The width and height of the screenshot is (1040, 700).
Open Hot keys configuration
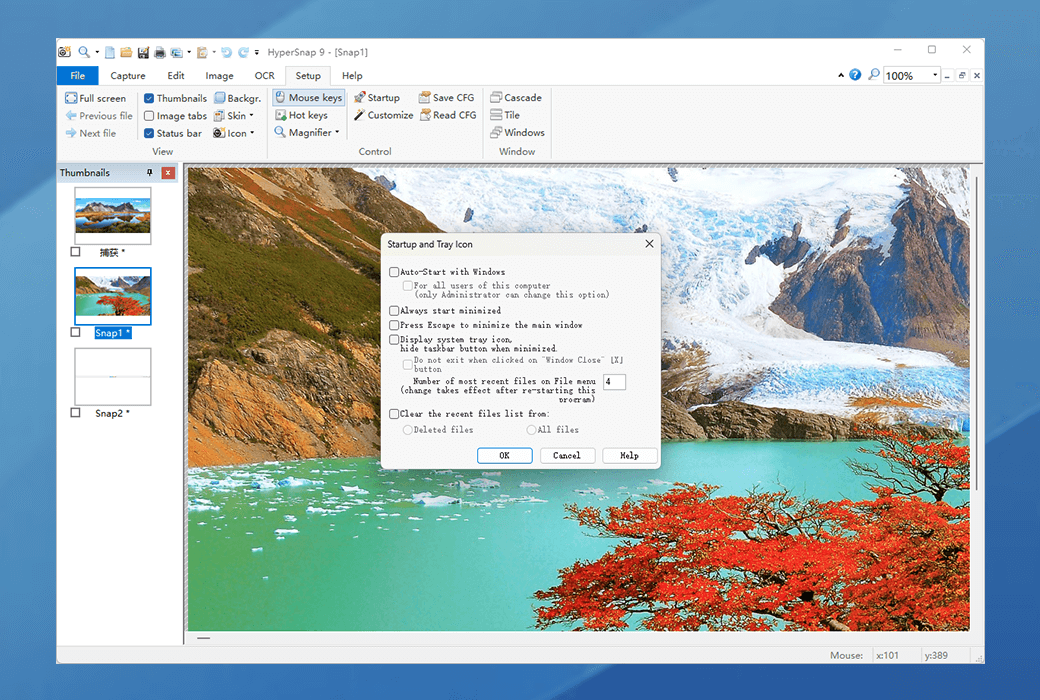301,115
